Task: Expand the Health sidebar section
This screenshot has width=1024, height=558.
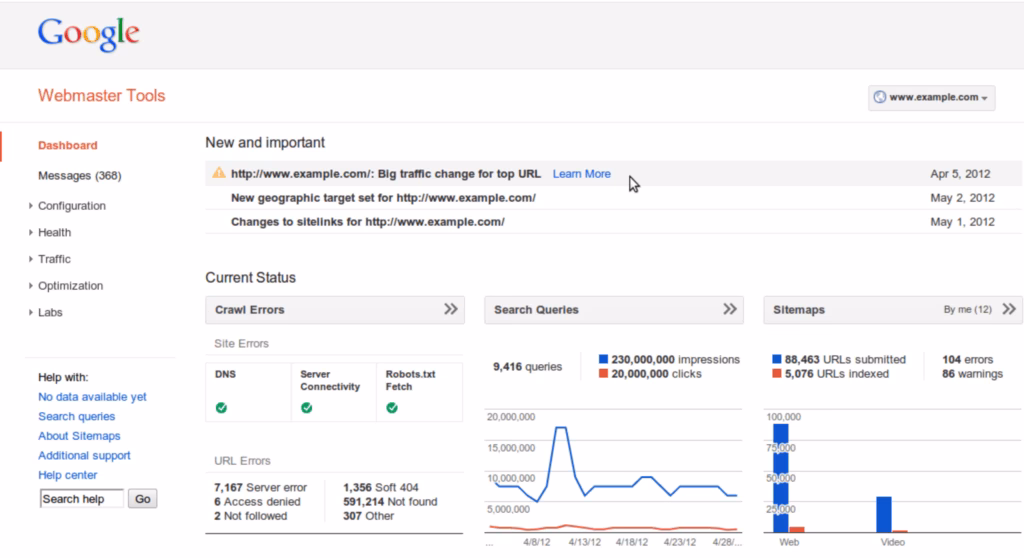Action: (x=54, y=232)
